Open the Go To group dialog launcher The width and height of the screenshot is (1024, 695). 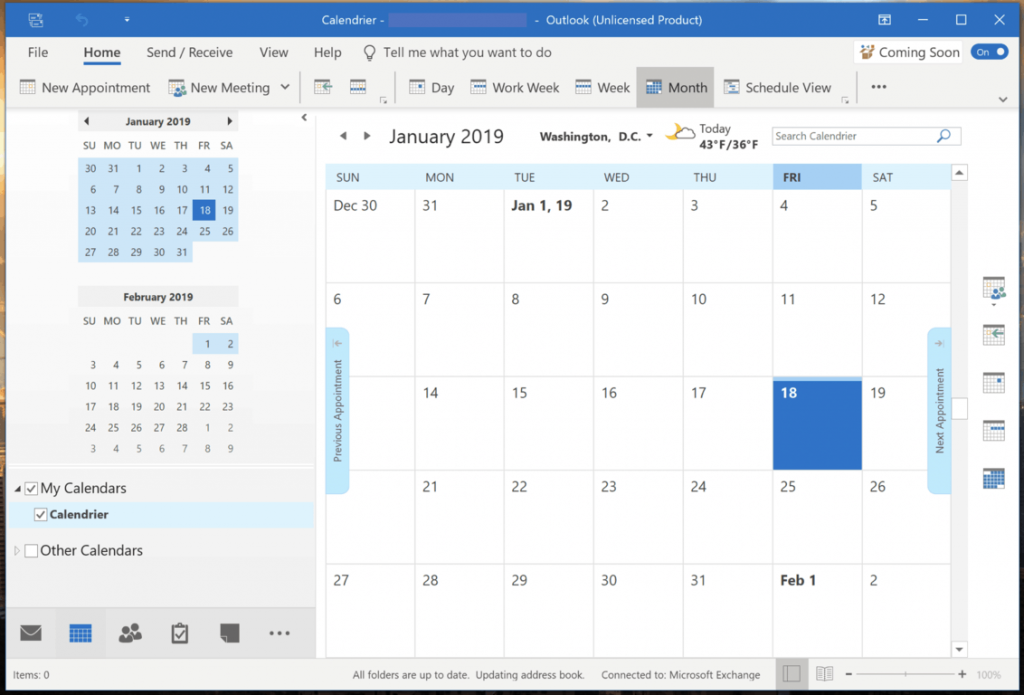coord(383,101)
